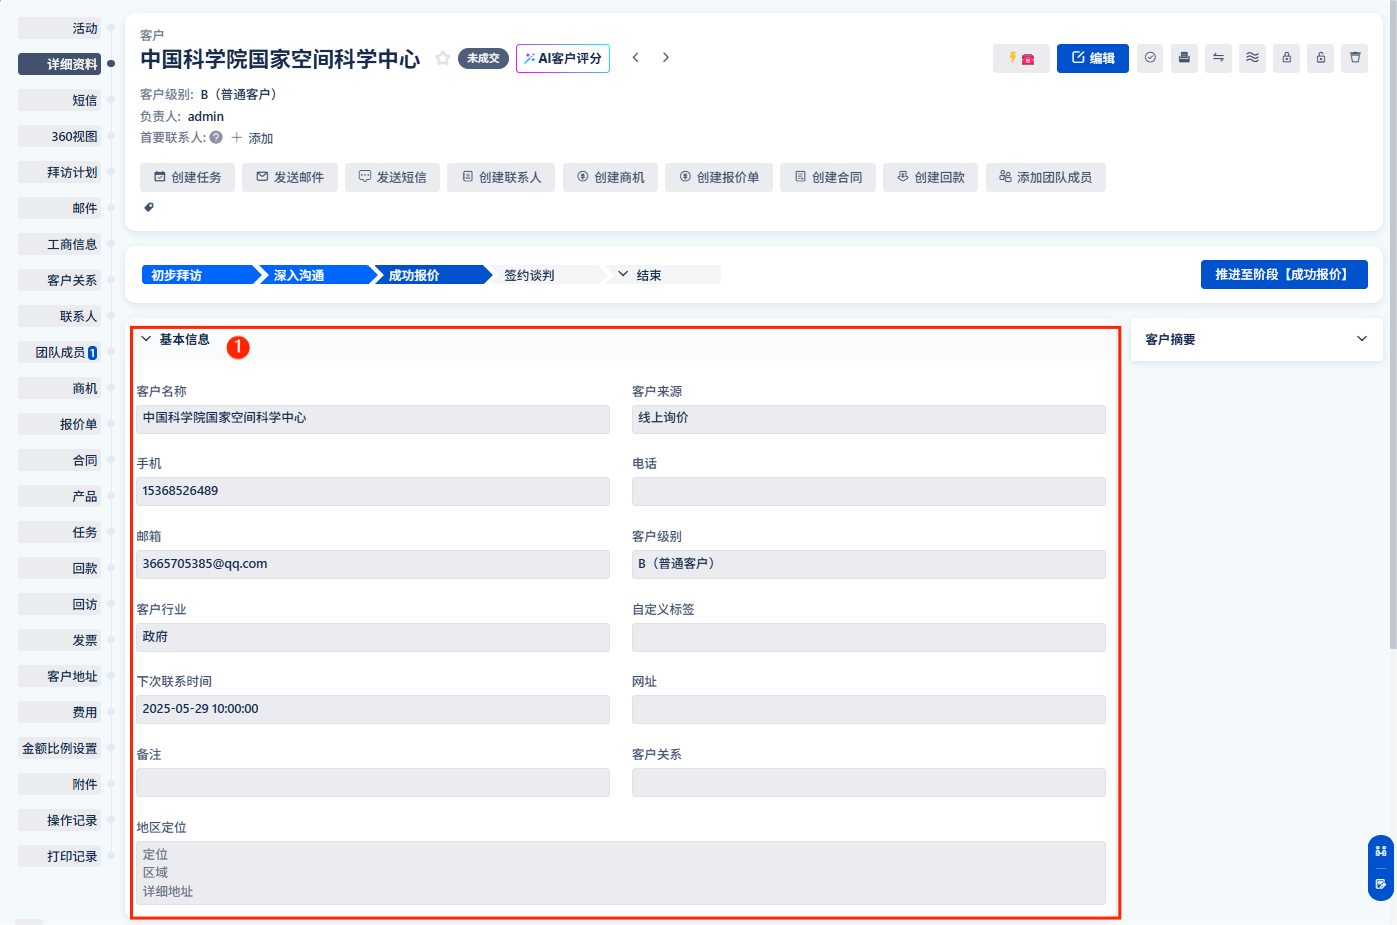Click 创建合同 button
The image size is (1397, 925).
click(828, 177)
